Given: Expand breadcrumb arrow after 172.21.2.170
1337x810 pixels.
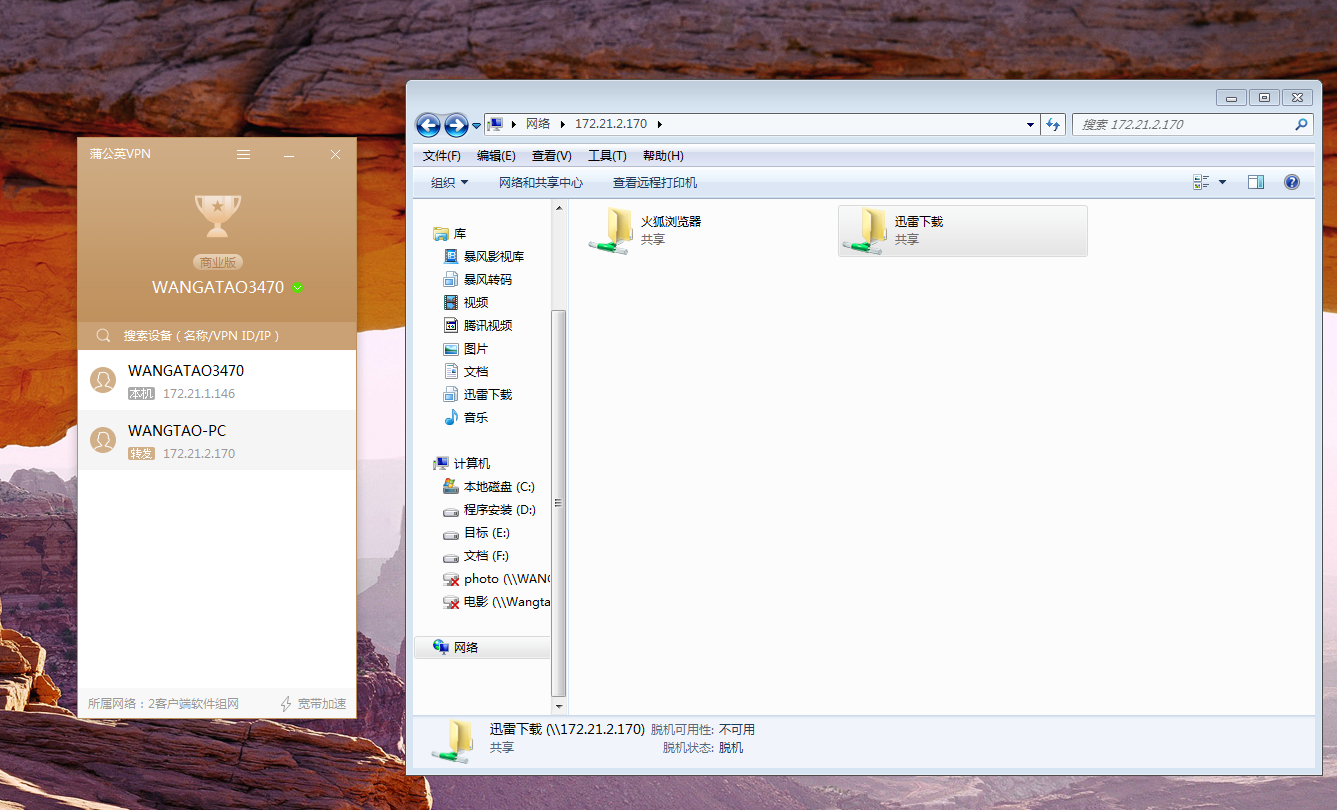Looking at the screenshot, I should click(660, 124).
